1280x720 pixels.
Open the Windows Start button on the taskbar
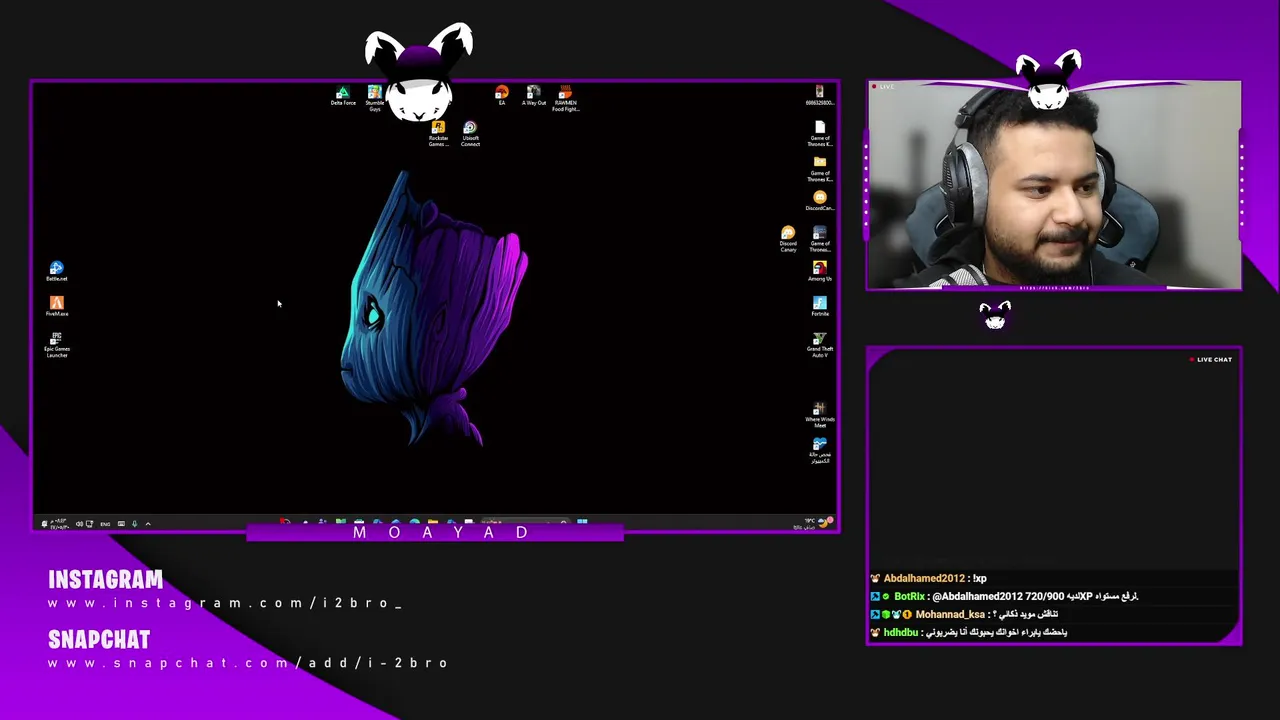pyautogui.click(x=582, y=522)
